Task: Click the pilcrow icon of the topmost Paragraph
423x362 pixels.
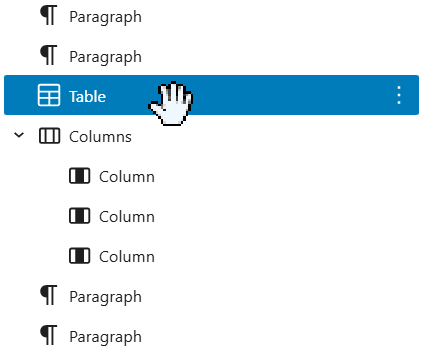Action: [49, 15]
